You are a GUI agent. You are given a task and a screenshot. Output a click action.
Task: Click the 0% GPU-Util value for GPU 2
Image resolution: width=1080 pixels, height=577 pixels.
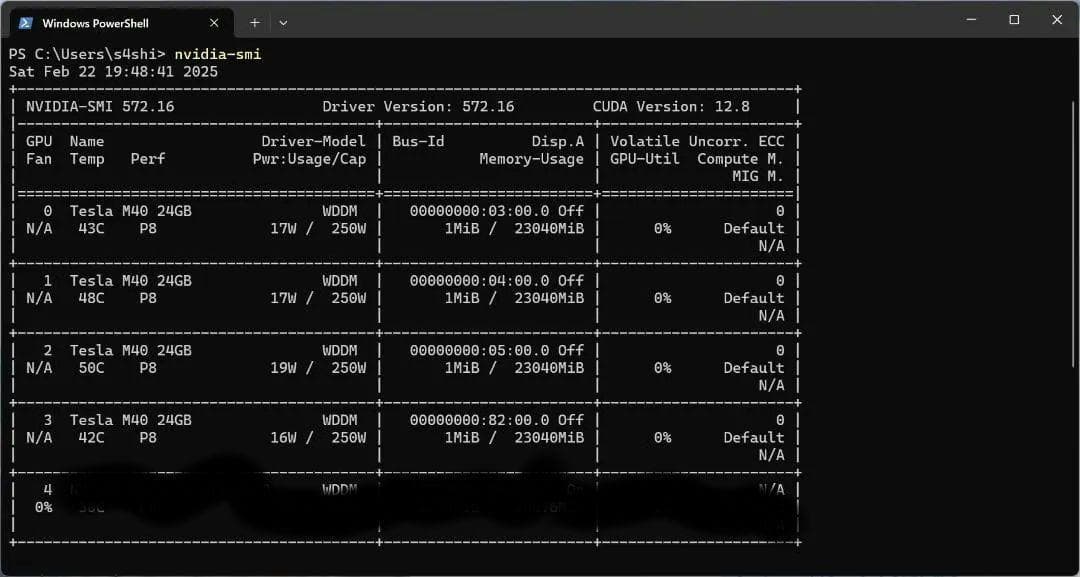coord(664,367)
